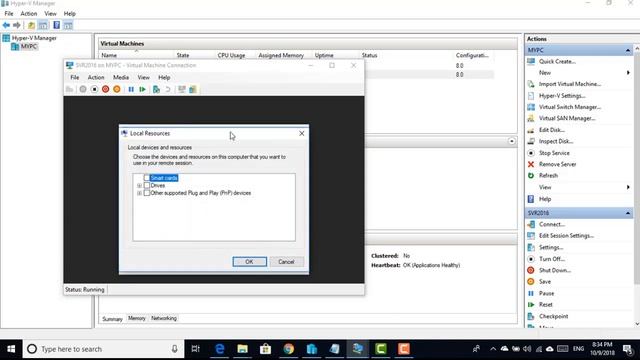Click Stop Service in Actions pane

point(554,153)
